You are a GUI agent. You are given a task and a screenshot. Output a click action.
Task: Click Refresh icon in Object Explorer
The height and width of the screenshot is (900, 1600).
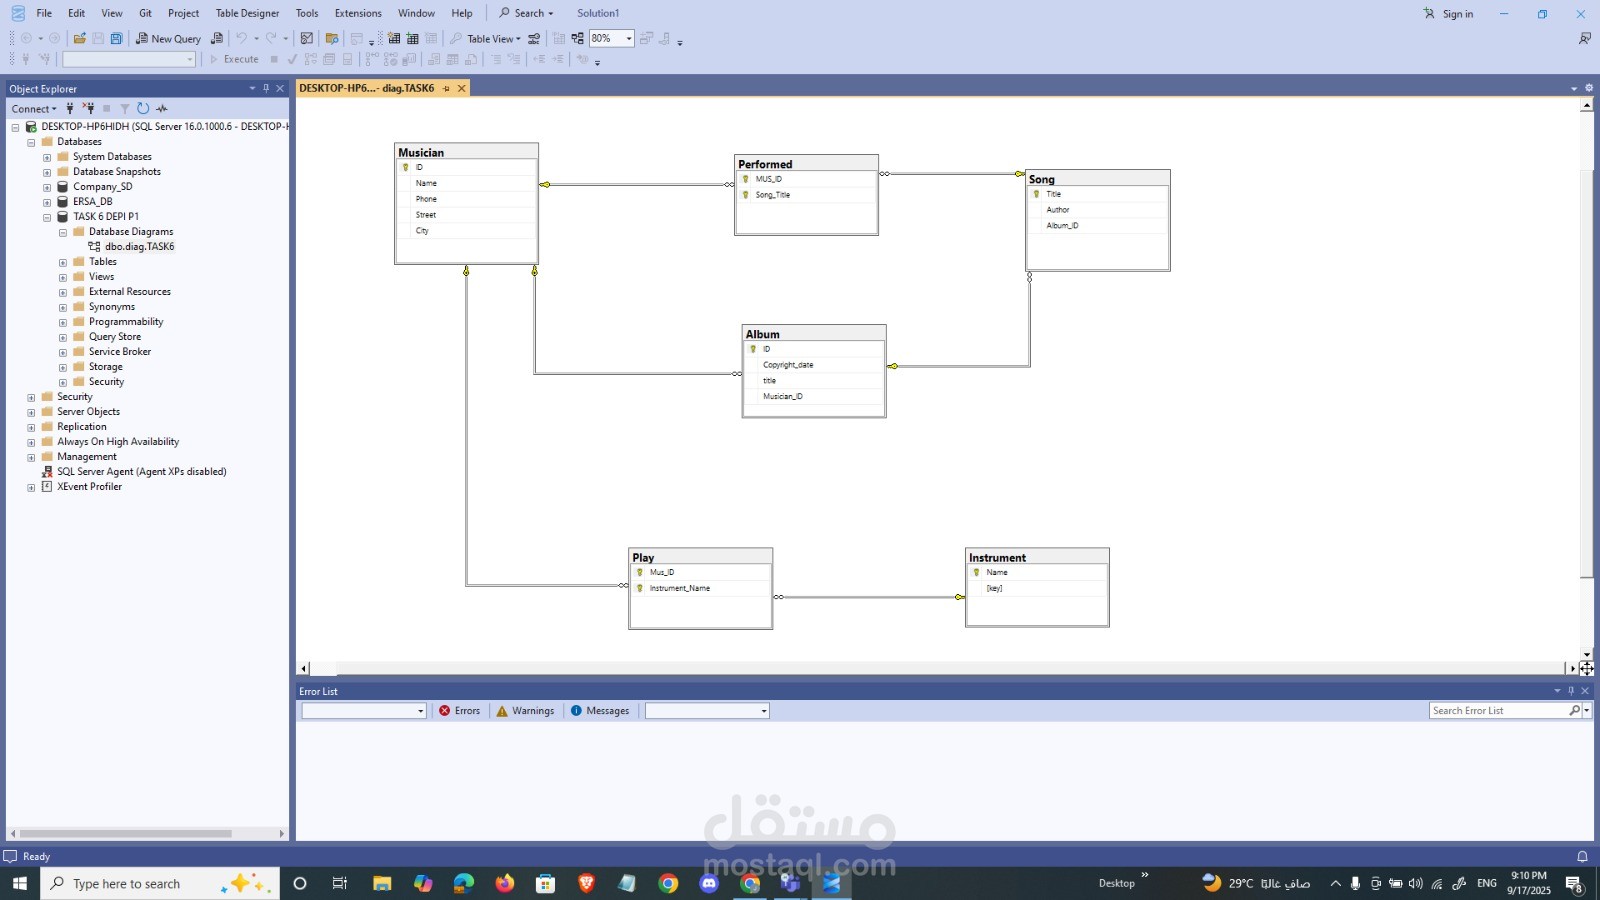[x=143, y=108]
